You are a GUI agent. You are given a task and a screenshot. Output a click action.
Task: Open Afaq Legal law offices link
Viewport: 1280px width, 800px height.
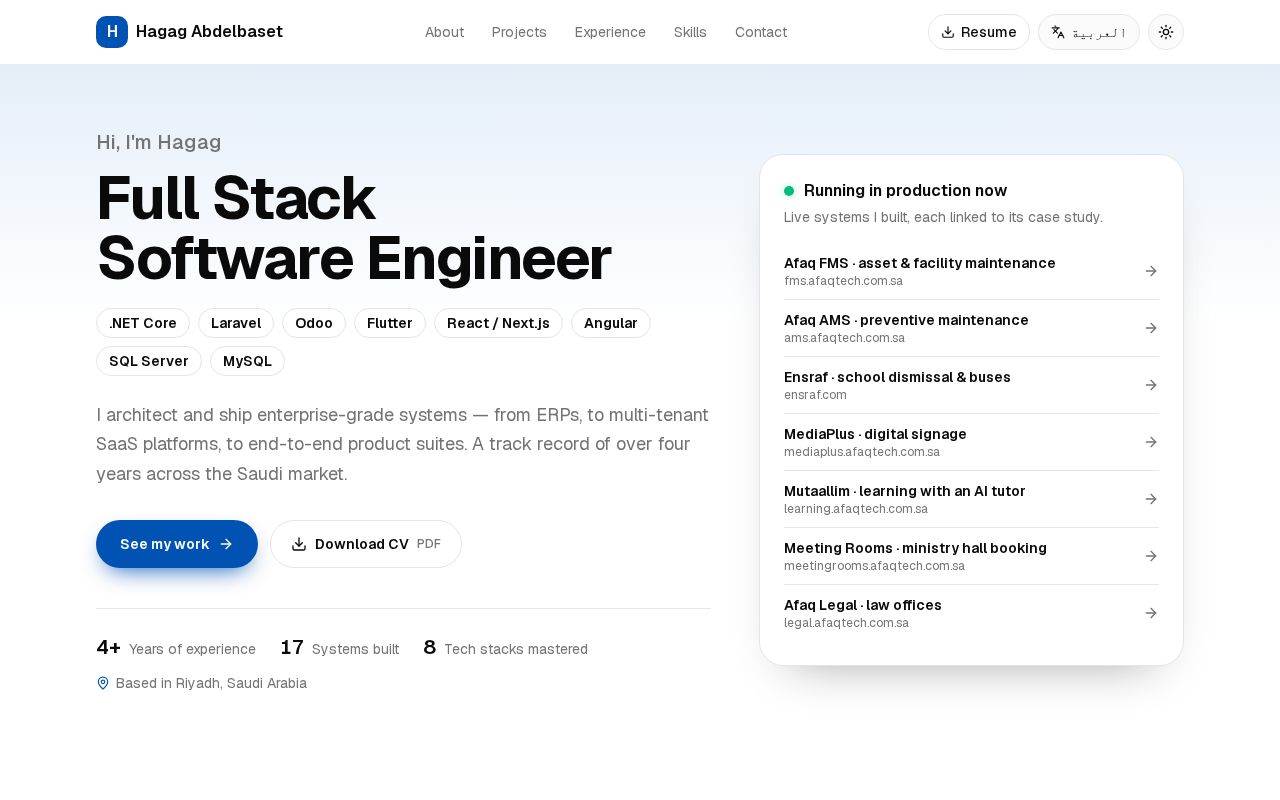pyautogui.click(x=971, y=613)
